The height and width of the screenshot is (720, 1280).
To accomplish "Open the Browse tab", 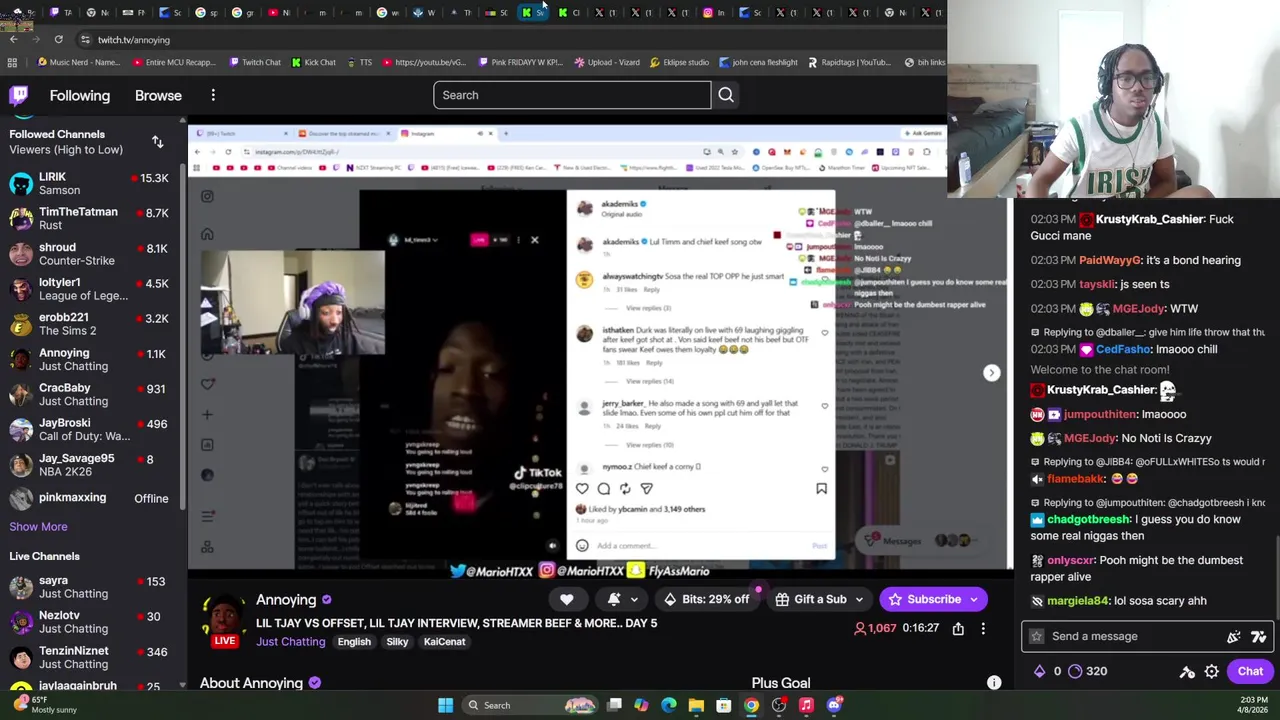I will pos(158,95).
